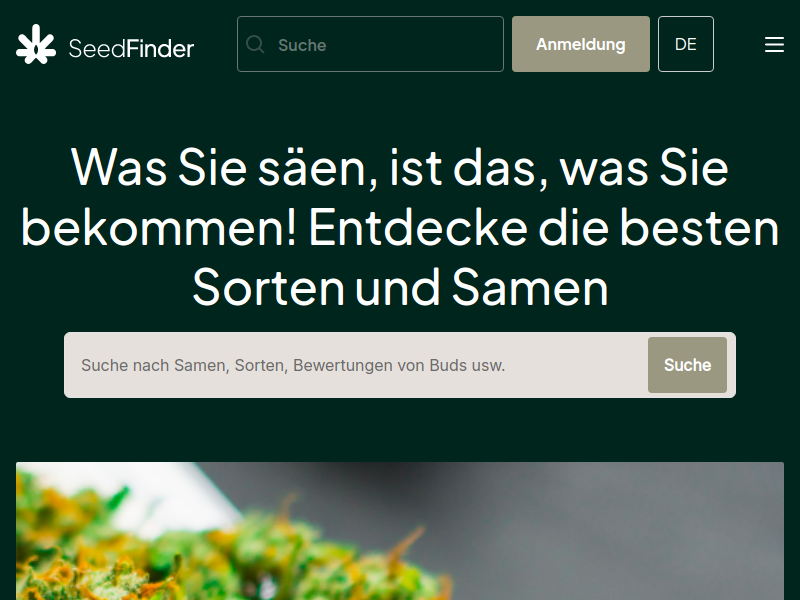Viewport: 800px width, 600px height.
Task: Open the hamburger menu icon
Action: pos(774,44)
